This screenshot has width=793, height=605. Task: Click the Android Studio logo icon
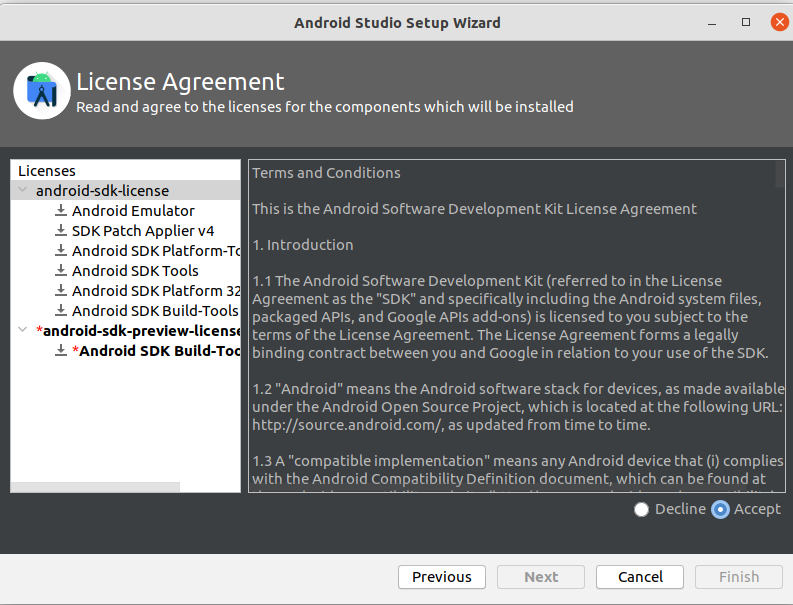(41, 90)
